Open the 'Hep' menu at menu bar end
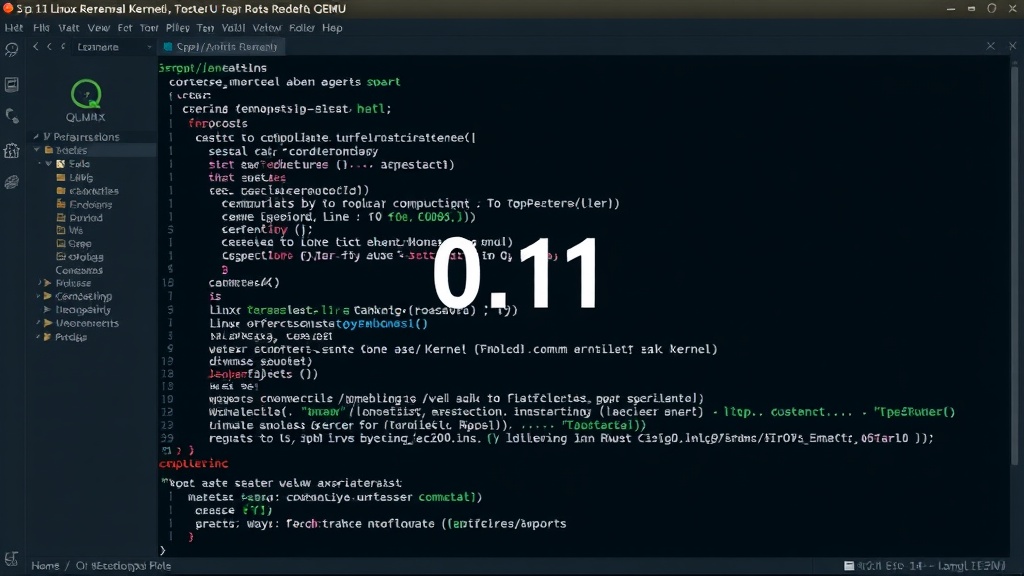The image size is (1024, 576). coord(332,27)
